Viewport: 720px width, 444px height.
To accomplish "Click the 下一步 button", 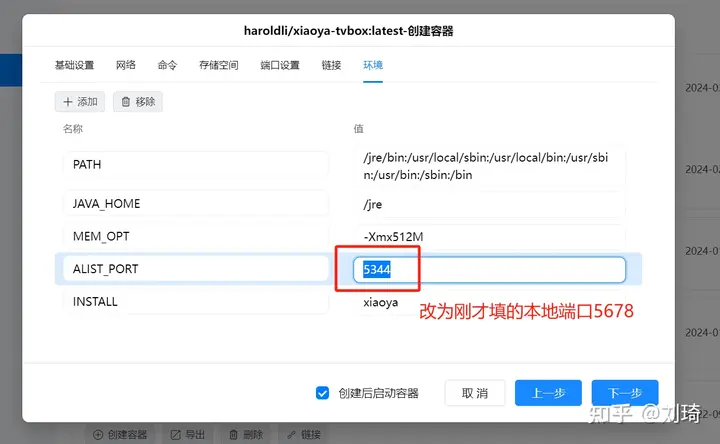I will click(x=625, y=393).
